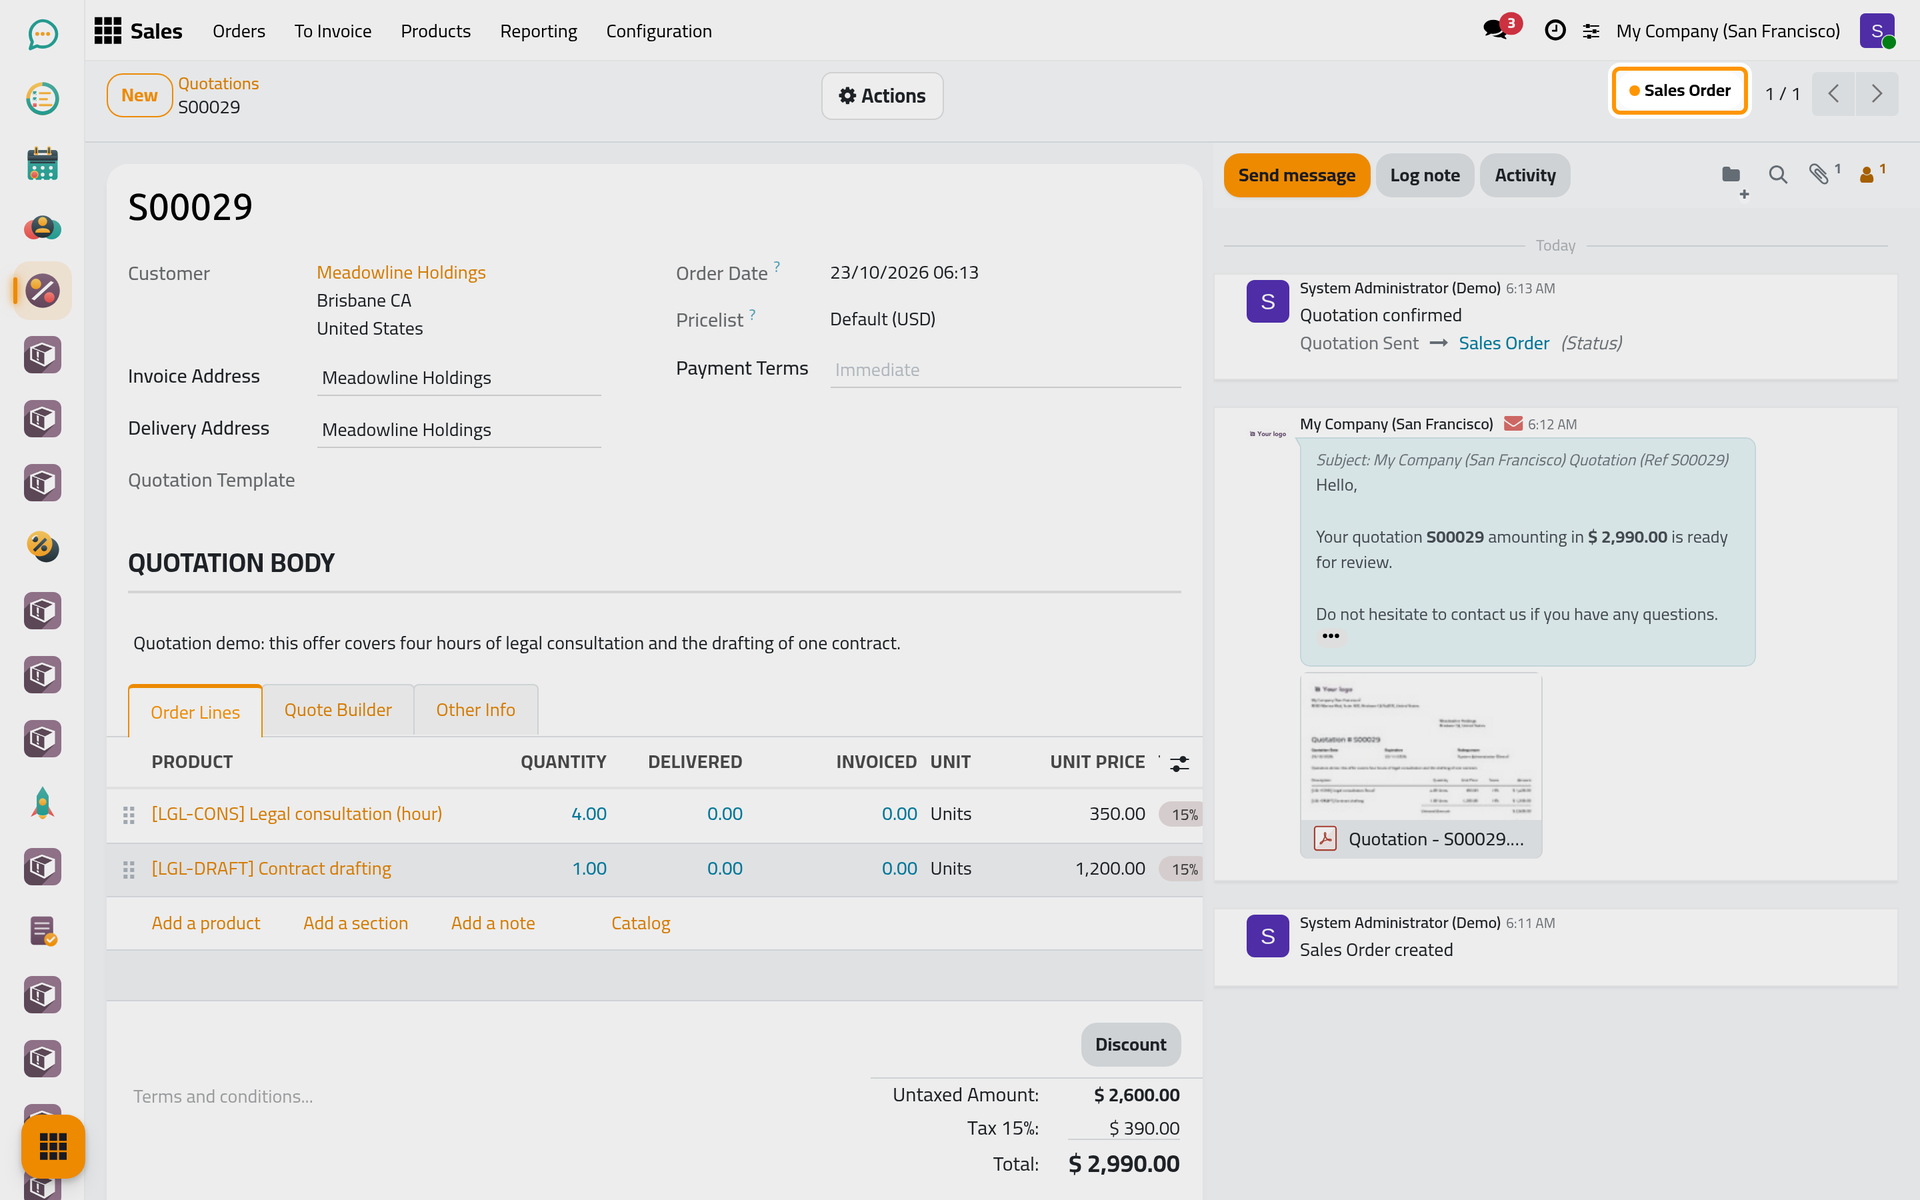
Task: Open the home menu grid icon next to Sales
Action: point(108,31)
